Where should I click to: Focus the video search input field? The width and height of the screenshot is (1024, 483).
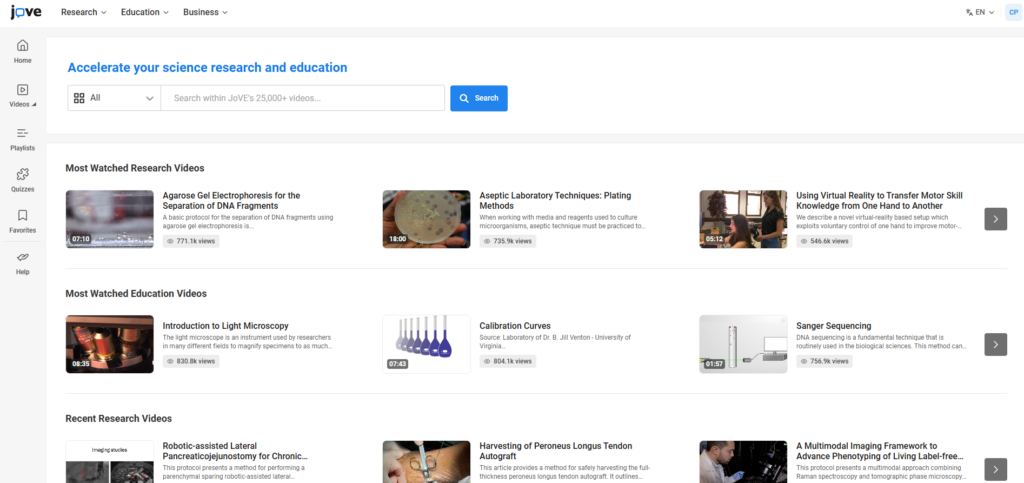pos(302,98)
